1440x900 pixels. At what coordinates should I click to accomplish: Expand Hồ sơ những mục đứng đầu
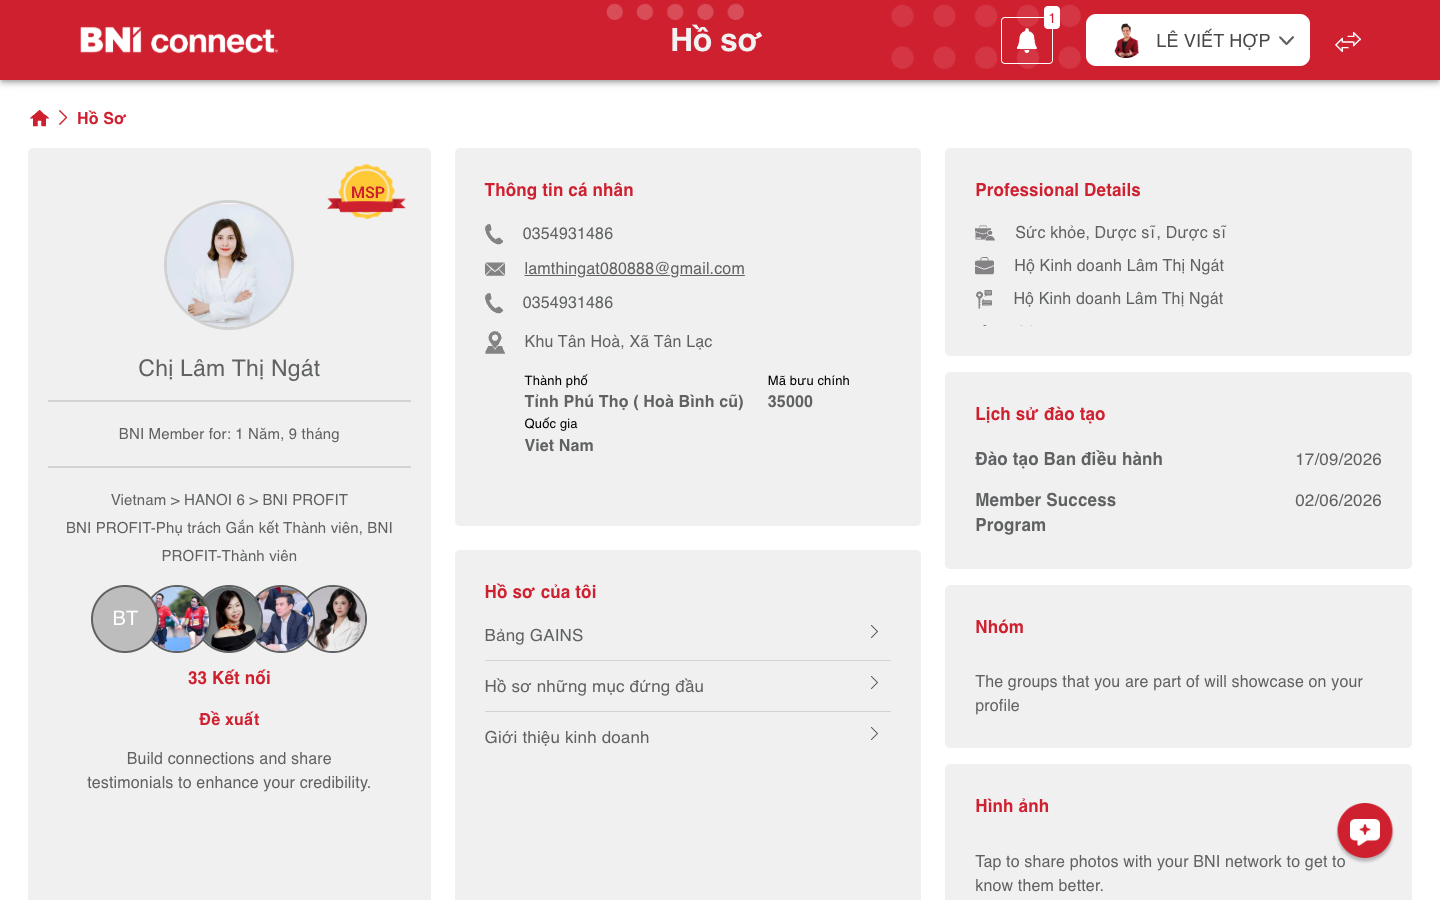pos(687,686)
